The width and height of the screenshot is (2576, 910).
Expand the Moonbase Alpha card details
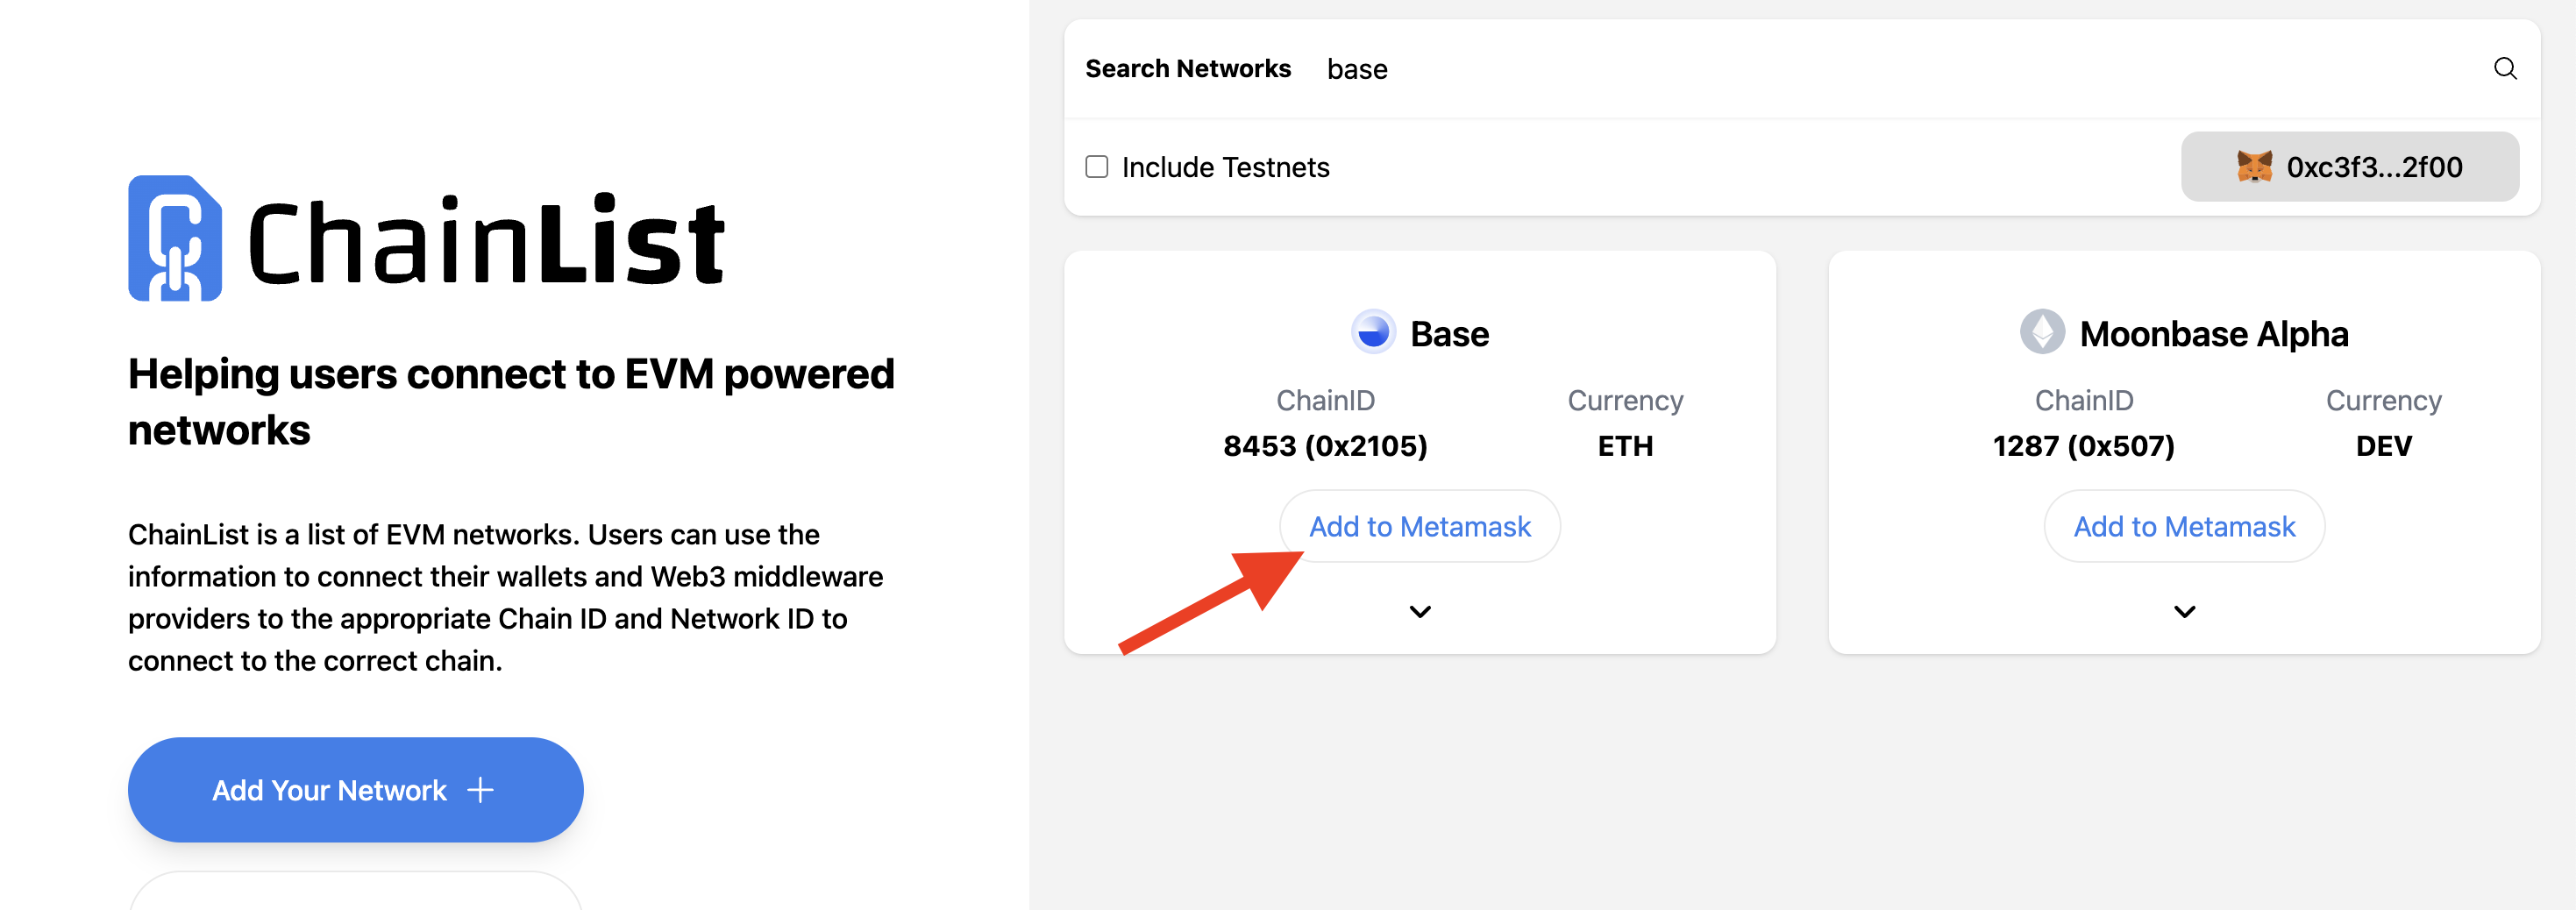pyautogui.click(x=2184, y=612)
